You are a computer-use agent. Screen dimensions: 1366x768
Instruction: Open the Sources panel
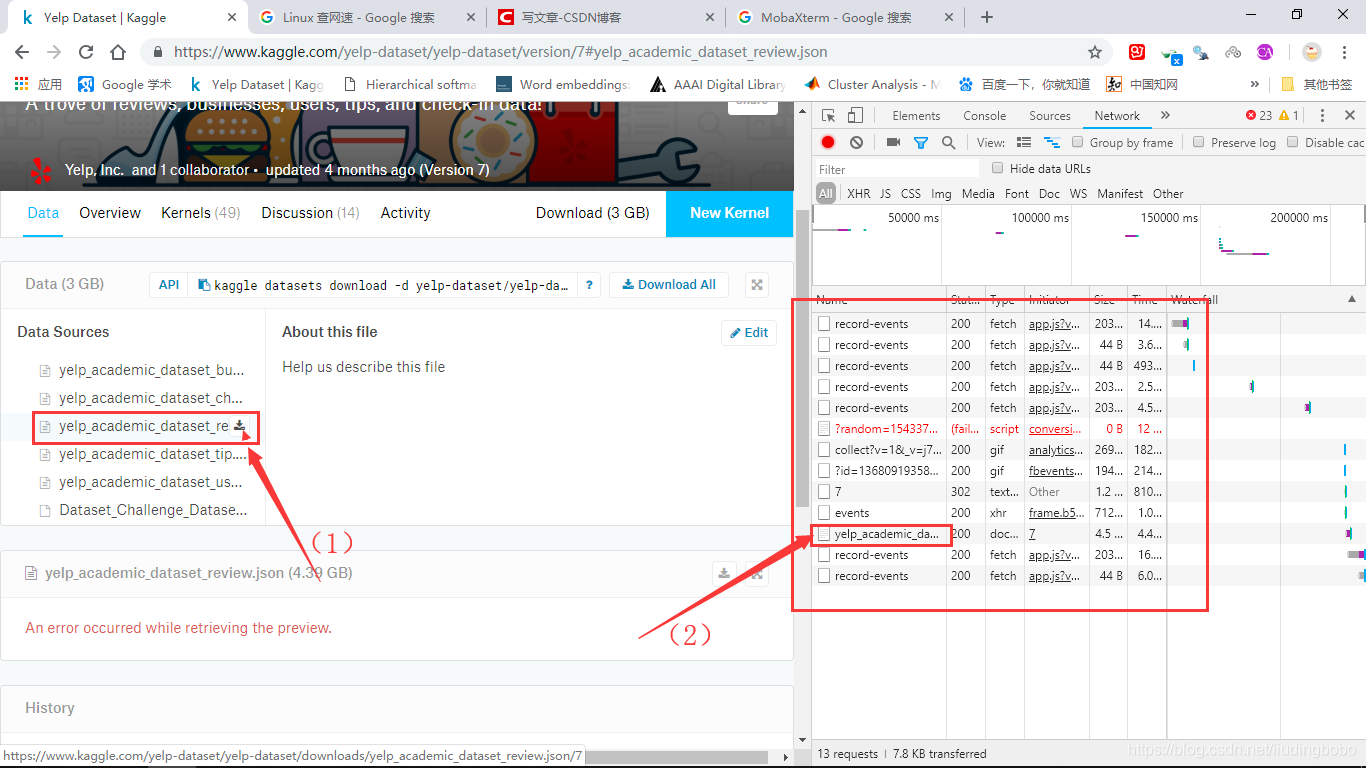pos(1050,116)
